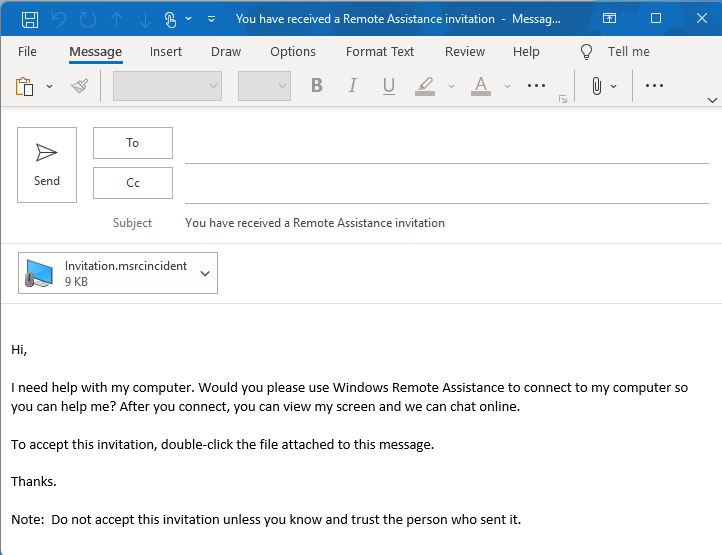
Task: Select the Format Painter brush
Action: pos(80,86)
